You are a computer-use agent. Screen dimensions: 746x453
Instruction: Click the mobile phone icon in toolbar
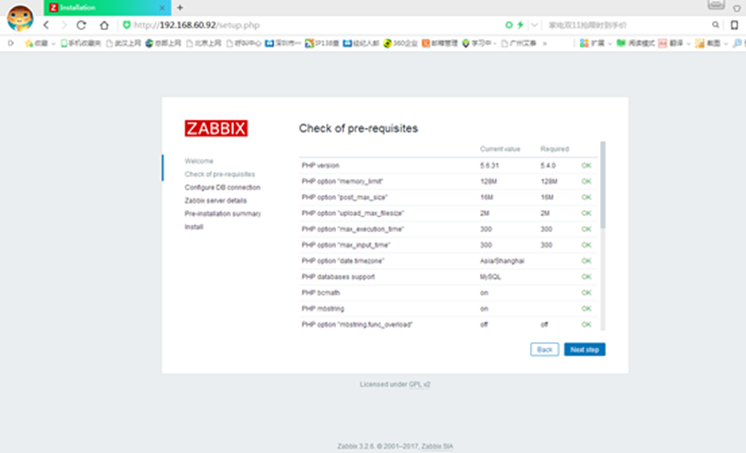[735, 25]
